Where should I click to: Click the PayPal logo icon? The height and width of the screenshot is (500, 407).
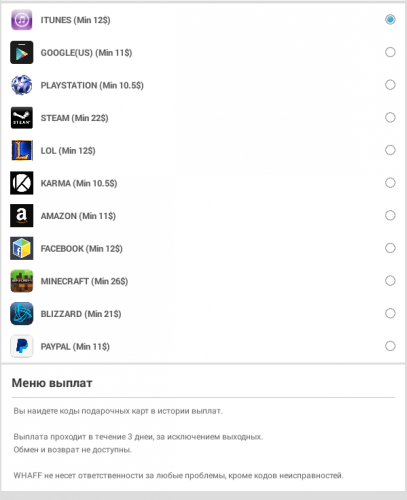pyautogui.click(x=22, y=346)
